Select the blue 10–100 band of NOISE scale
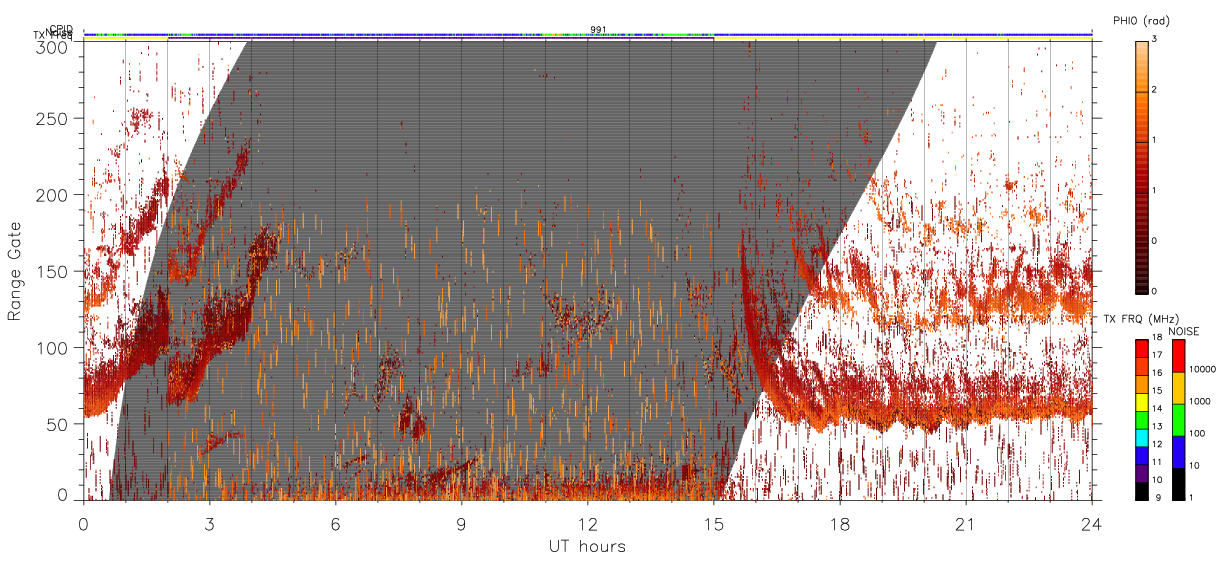1228x567 pixels. click(1179, 452)
